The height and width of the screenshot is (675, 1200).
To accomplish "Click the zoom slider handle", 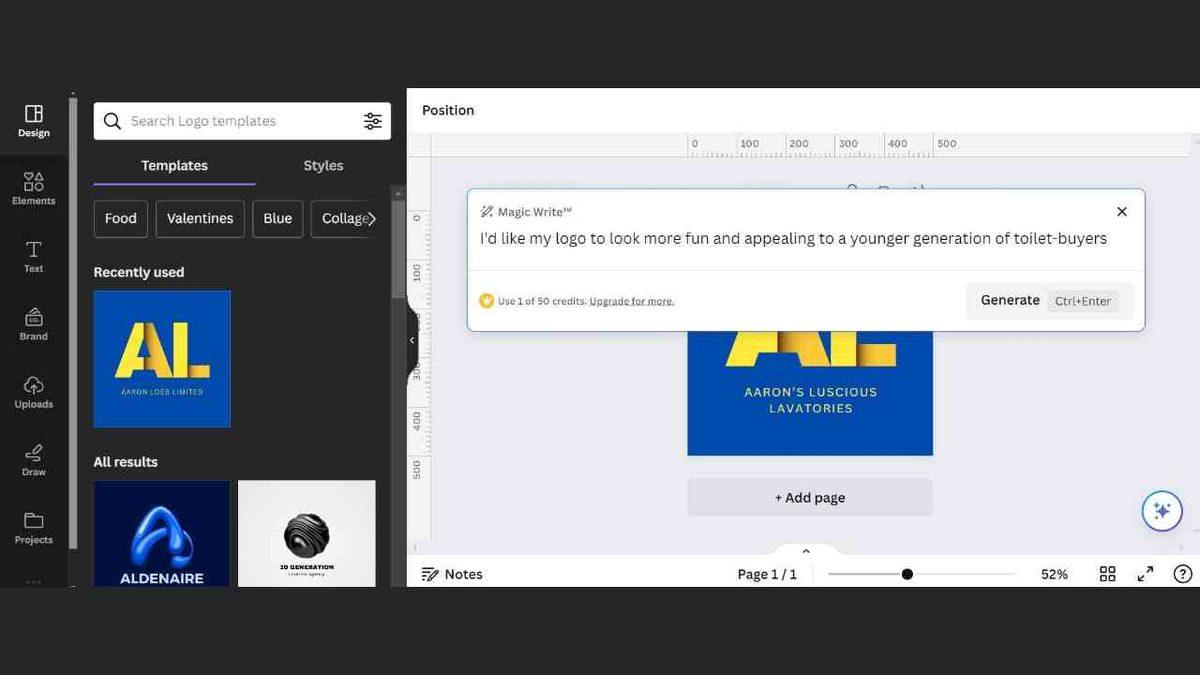I will coord(907,574).
